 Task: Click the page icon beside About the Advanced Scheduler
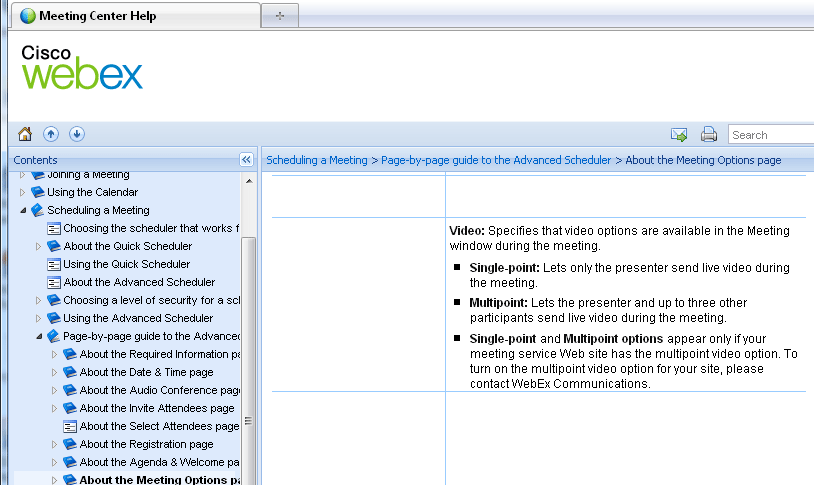(54, 282)
